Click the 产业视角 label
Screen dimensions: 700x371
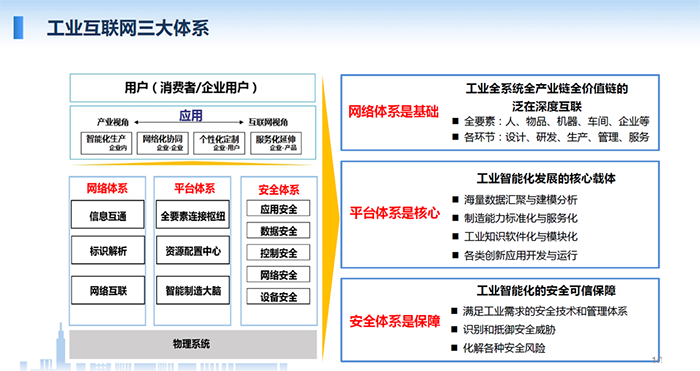pyautogui.click(x=113, y=122)
